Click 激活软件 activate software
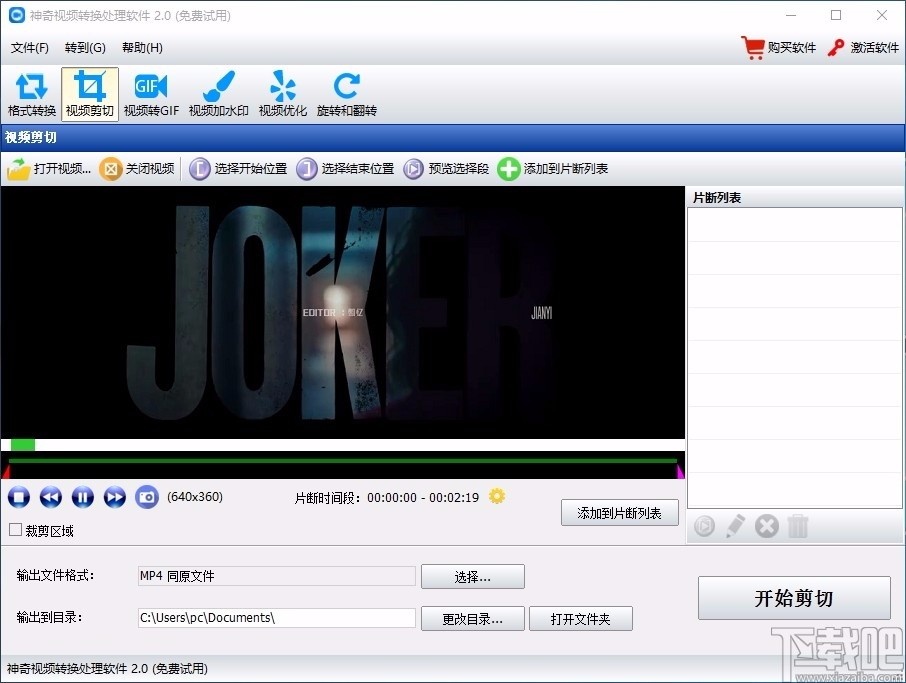Viewport: 906px width, 683px height. [863, 47]
